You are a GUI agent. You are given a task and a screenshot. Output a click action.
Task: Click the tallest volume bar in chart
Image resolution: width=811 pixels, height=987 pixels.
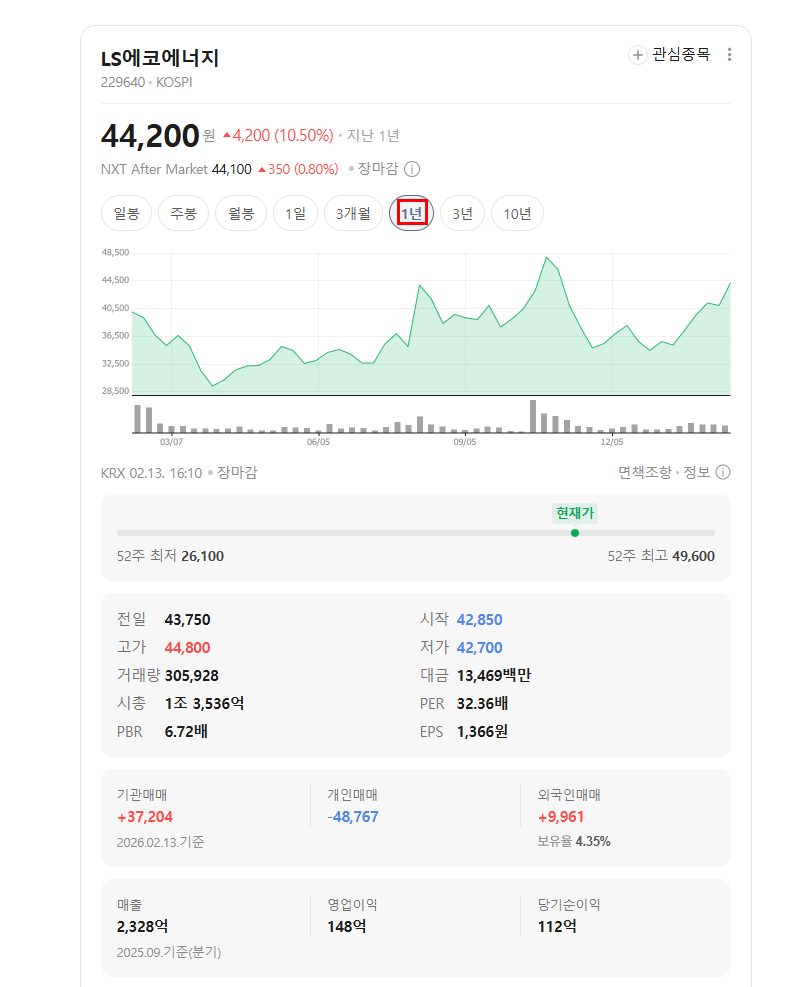pos(533,416)
